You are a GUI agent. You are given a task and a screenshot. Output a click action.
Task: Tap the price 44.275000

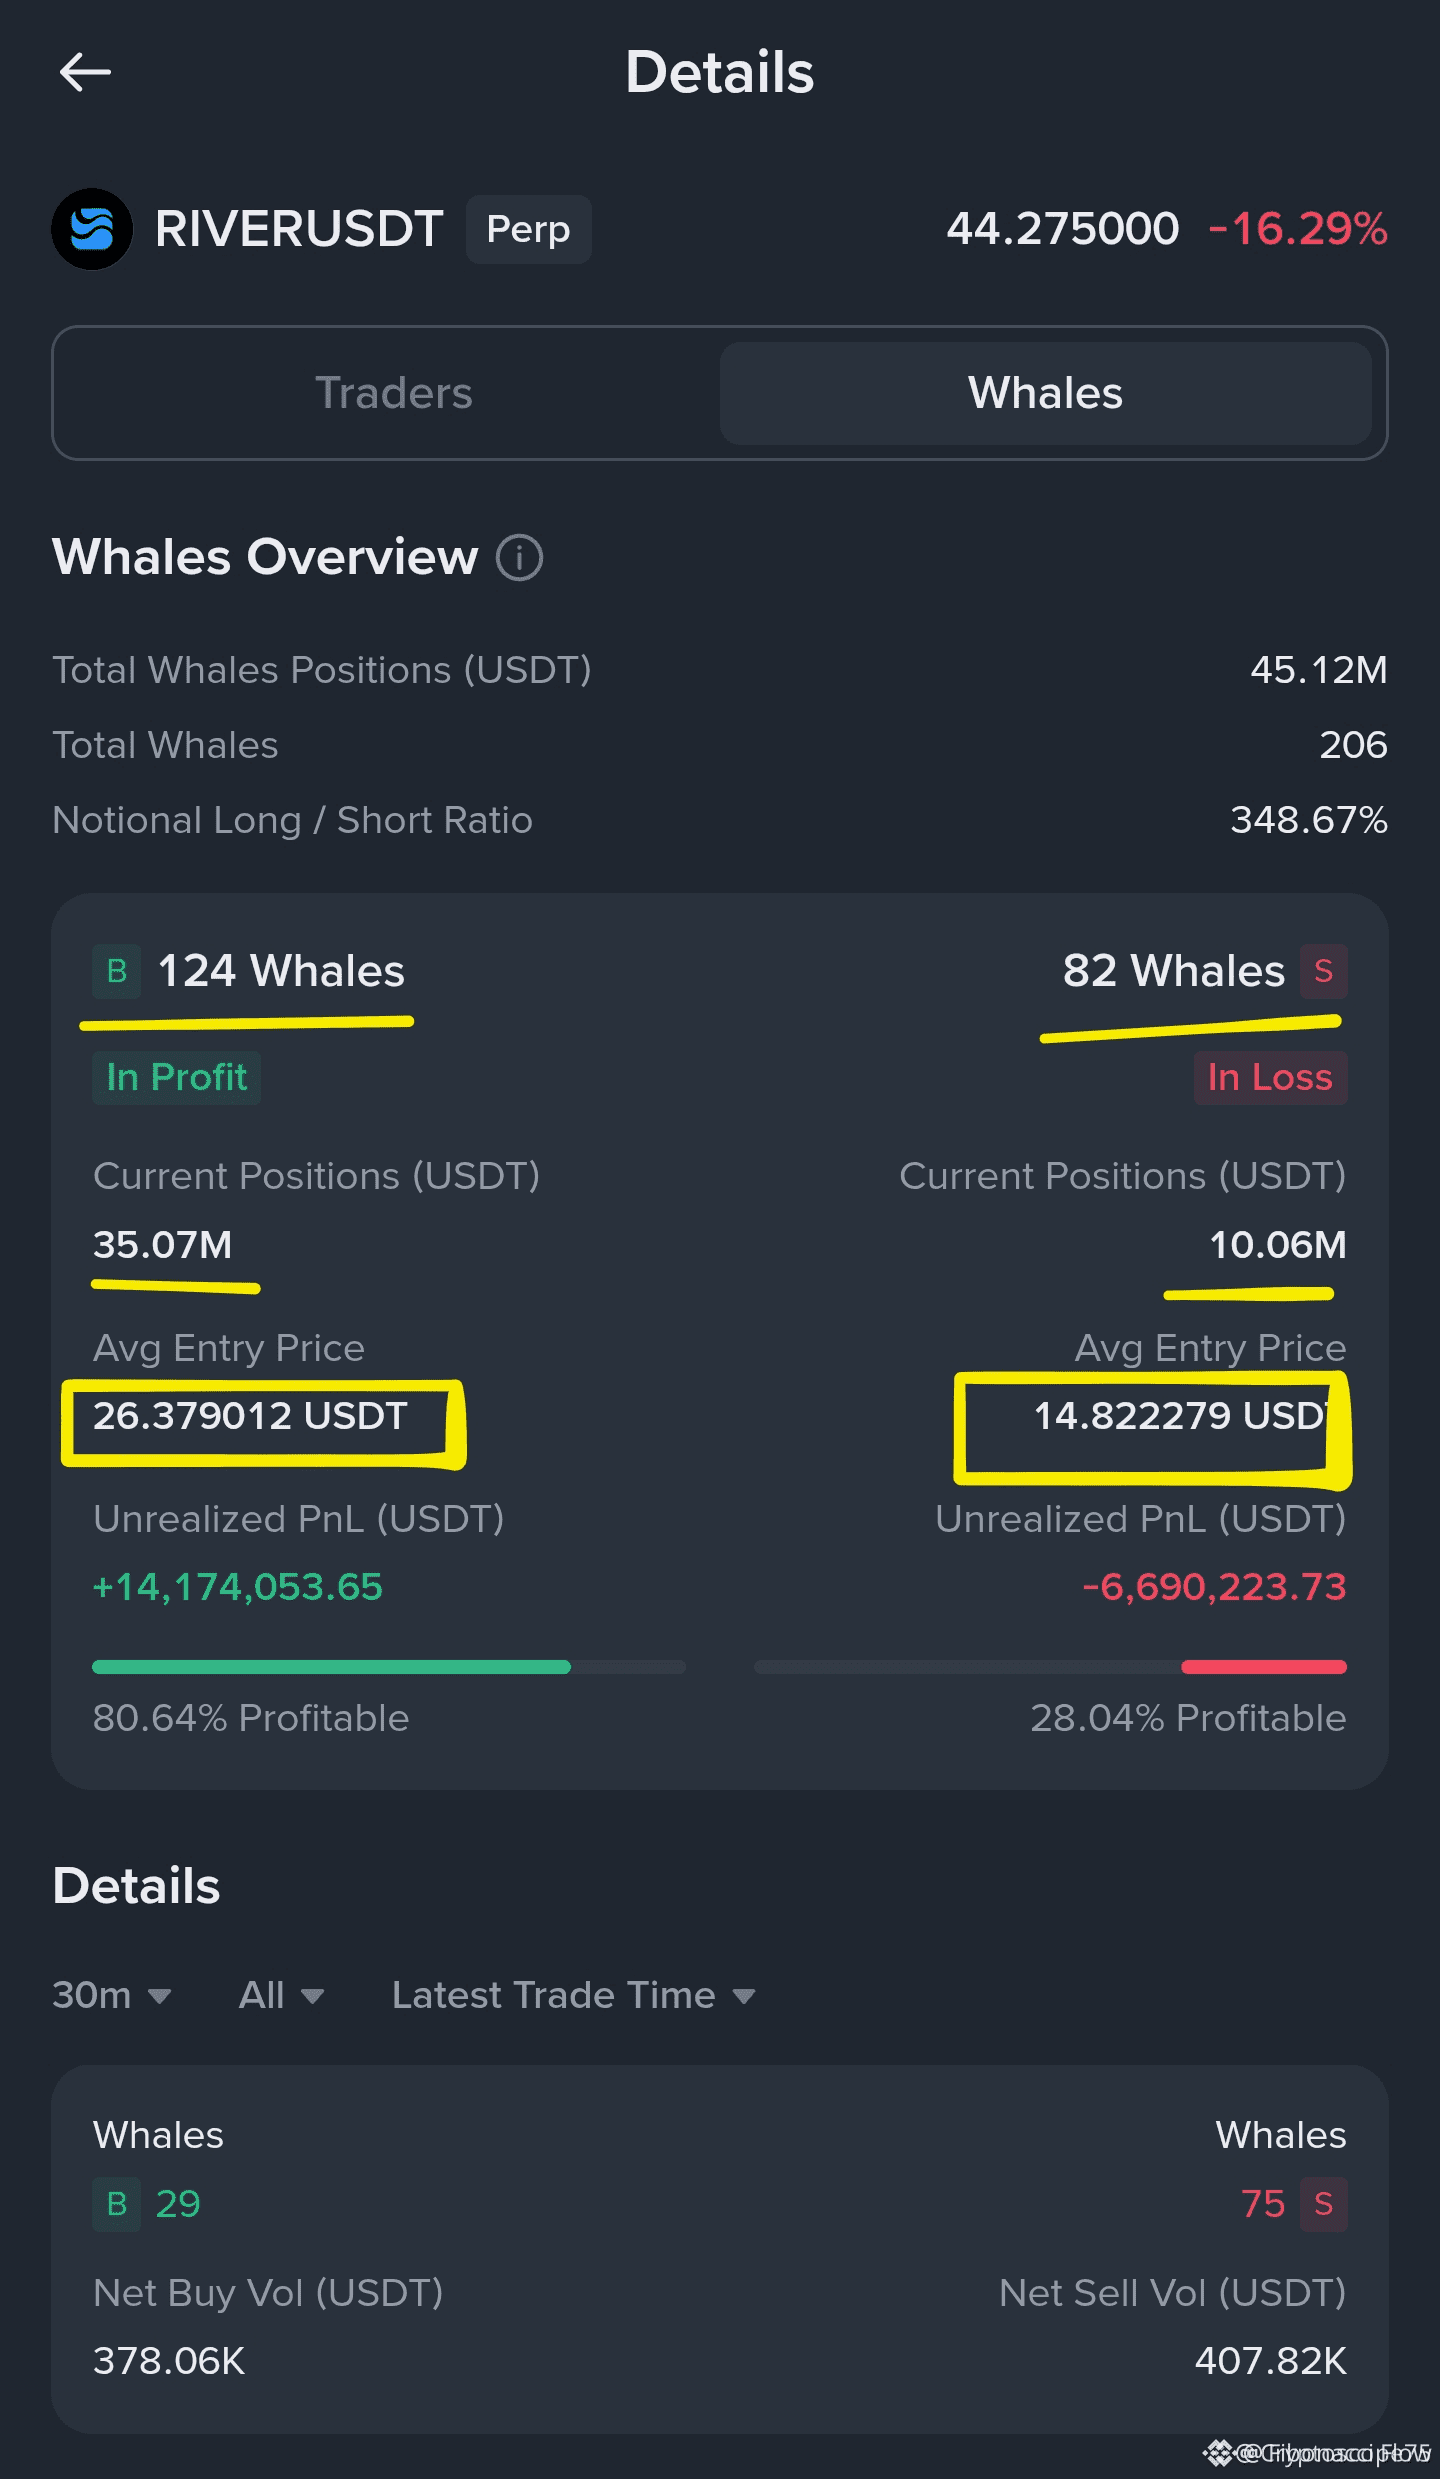pyautogui.click(x=1063, y=229)
